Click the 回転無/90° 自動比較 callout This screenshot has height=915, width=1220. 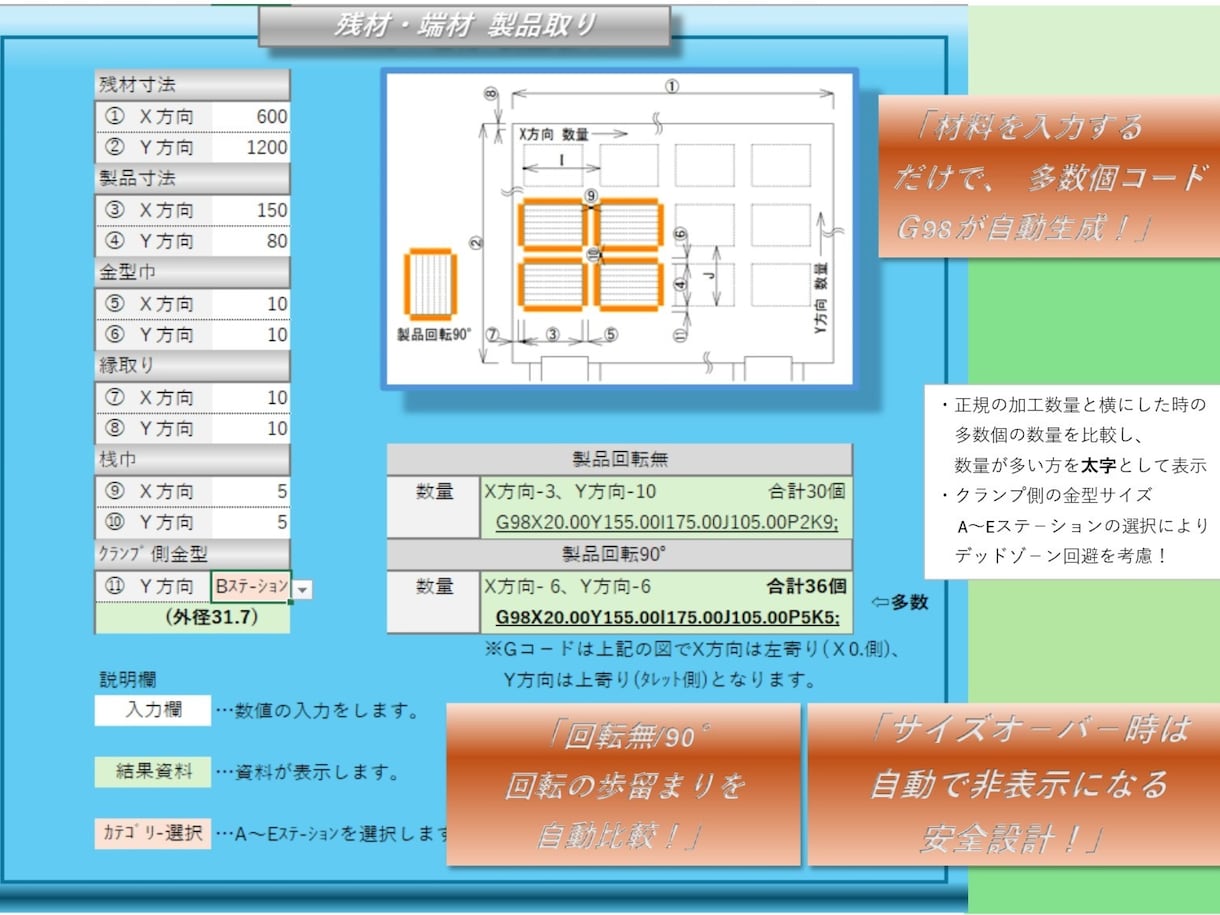click(x=623, y=785)
